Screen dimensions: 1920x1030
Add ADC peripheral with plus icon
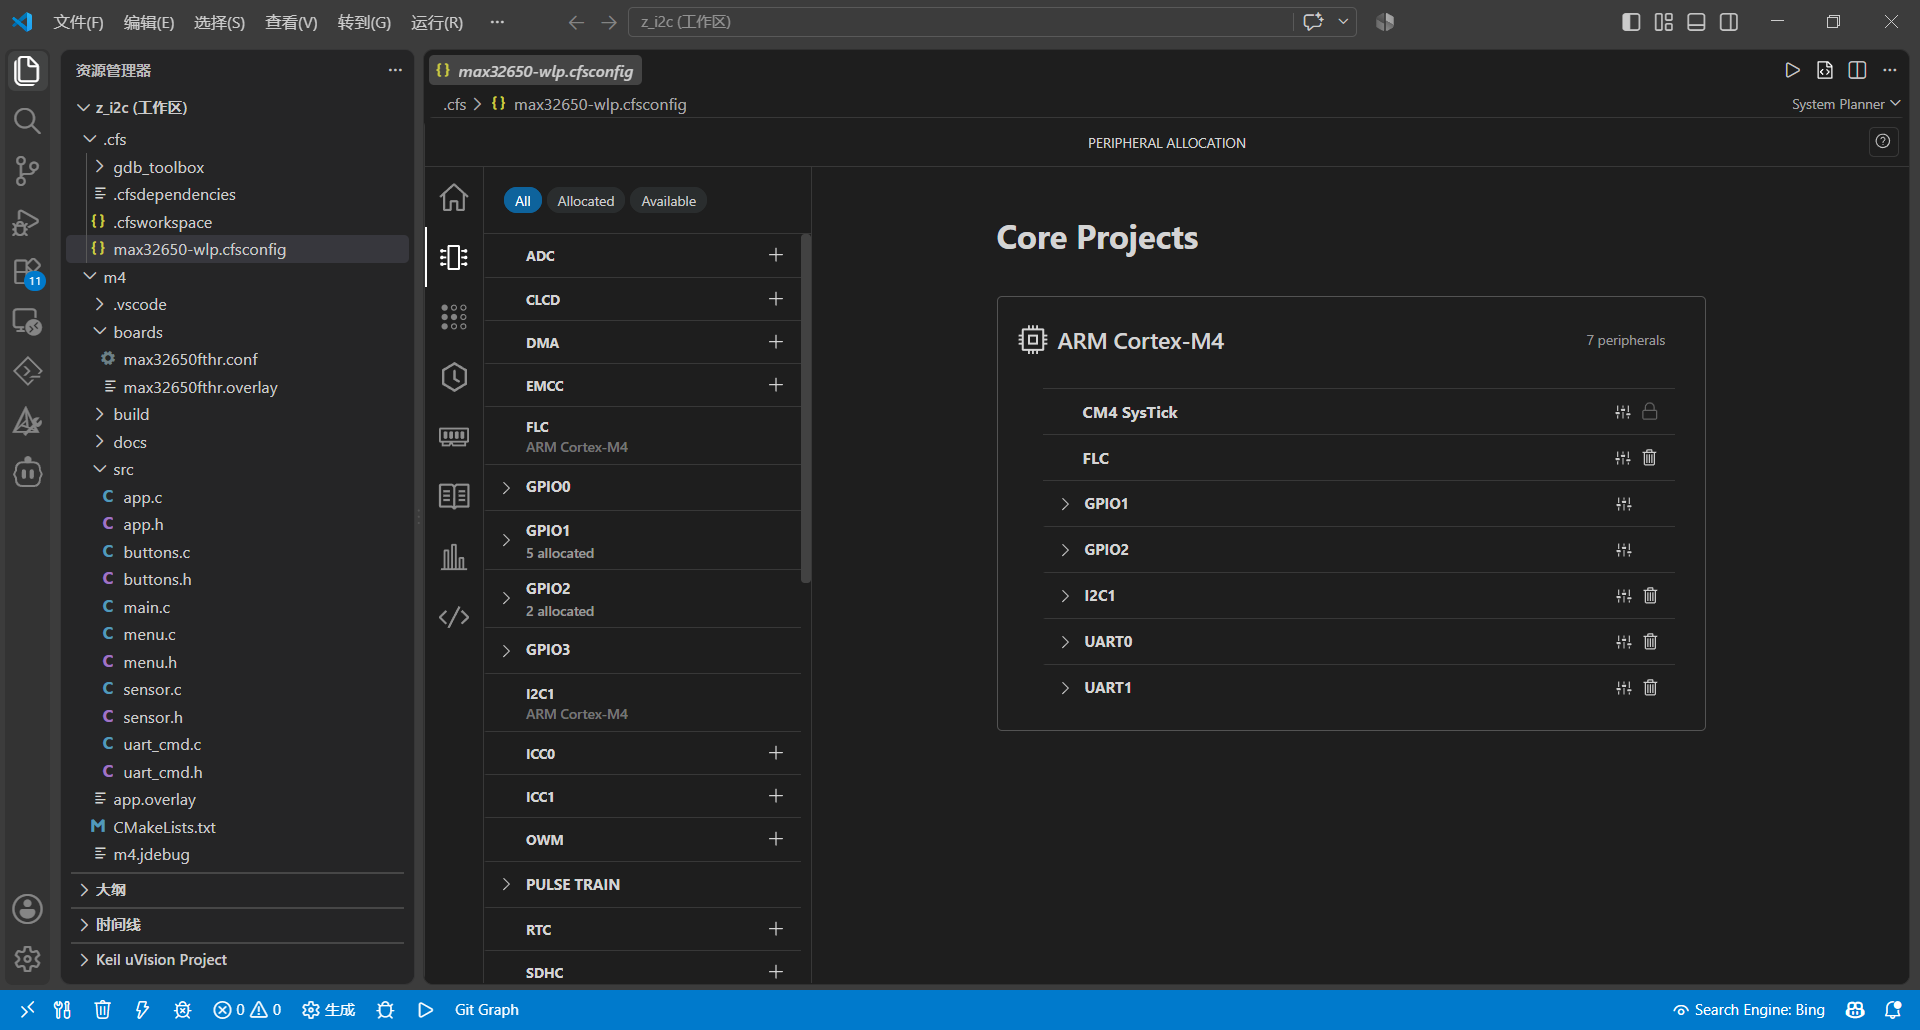pos(776,255)
